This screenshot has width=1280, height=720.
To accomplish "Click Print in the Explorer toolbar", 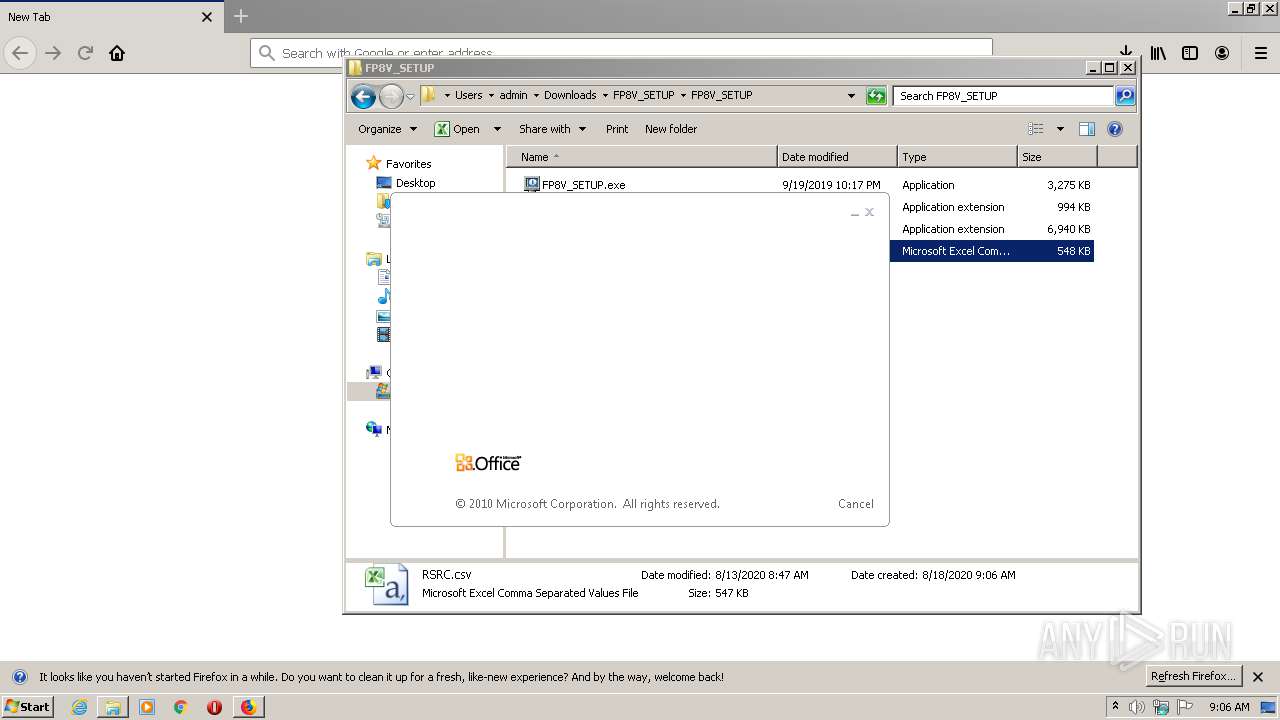I will (x=617, y=129).
